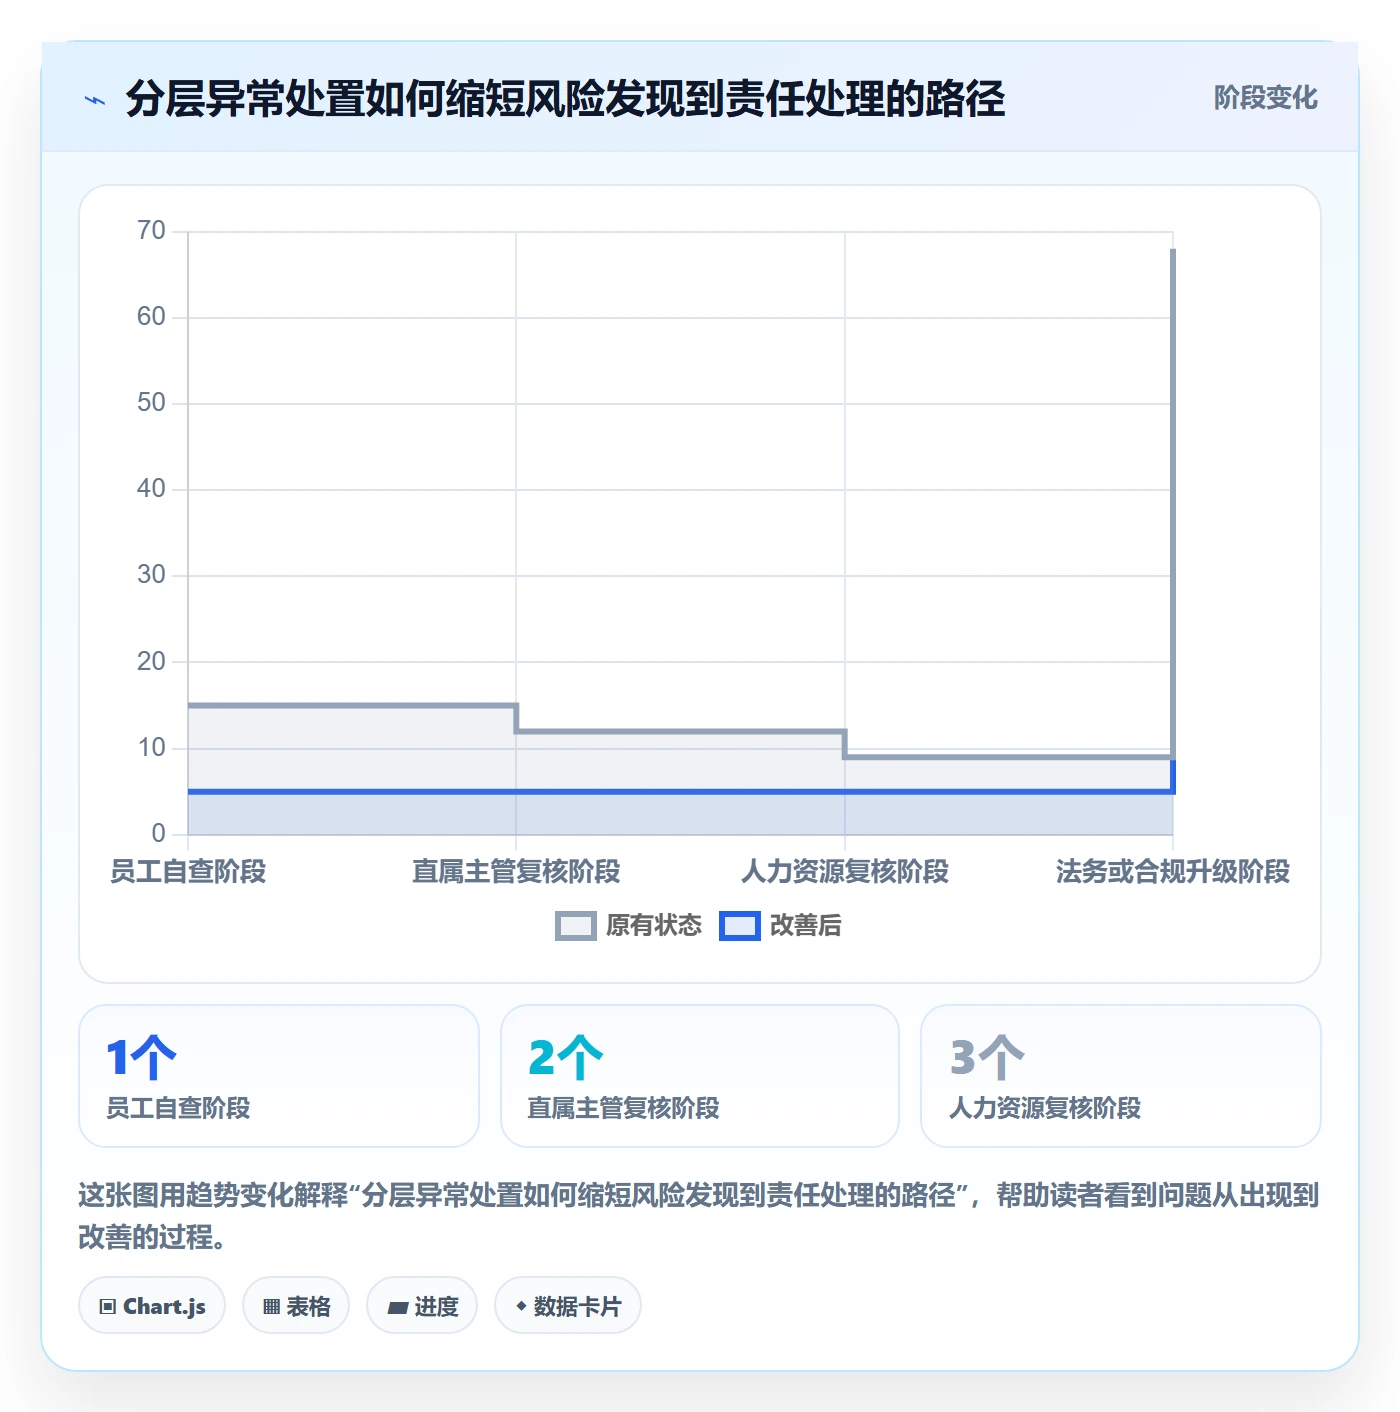Click the 改善后 legend label

pyautogui.click(x=805, y=926)
